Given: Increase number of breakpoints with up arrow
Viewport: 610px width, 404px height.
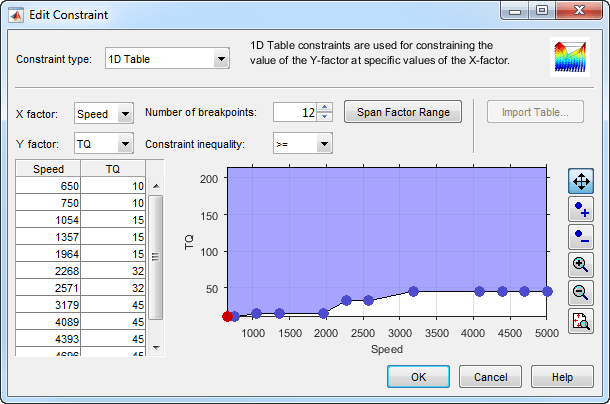Looking at the screenshot, I should pyautogui.click(x=324, y=107).
